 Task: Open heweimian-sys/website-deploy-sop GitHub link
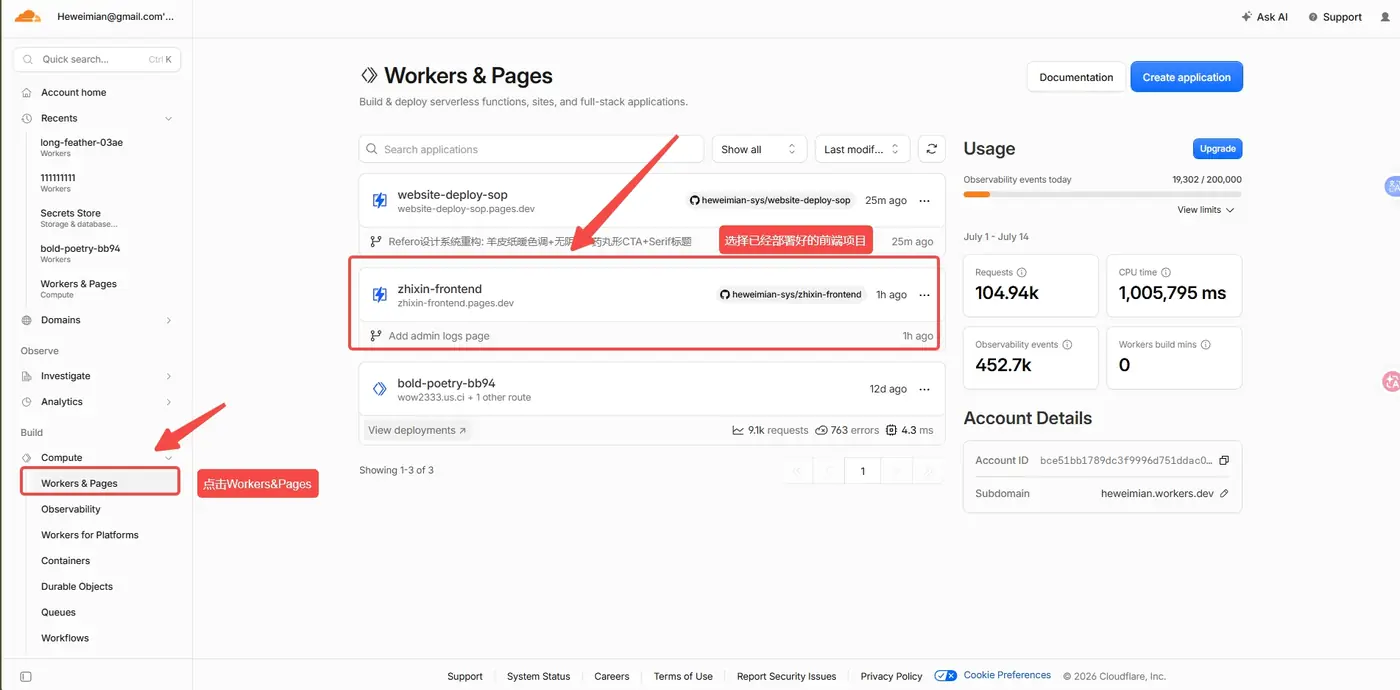(x=770, y=200)
